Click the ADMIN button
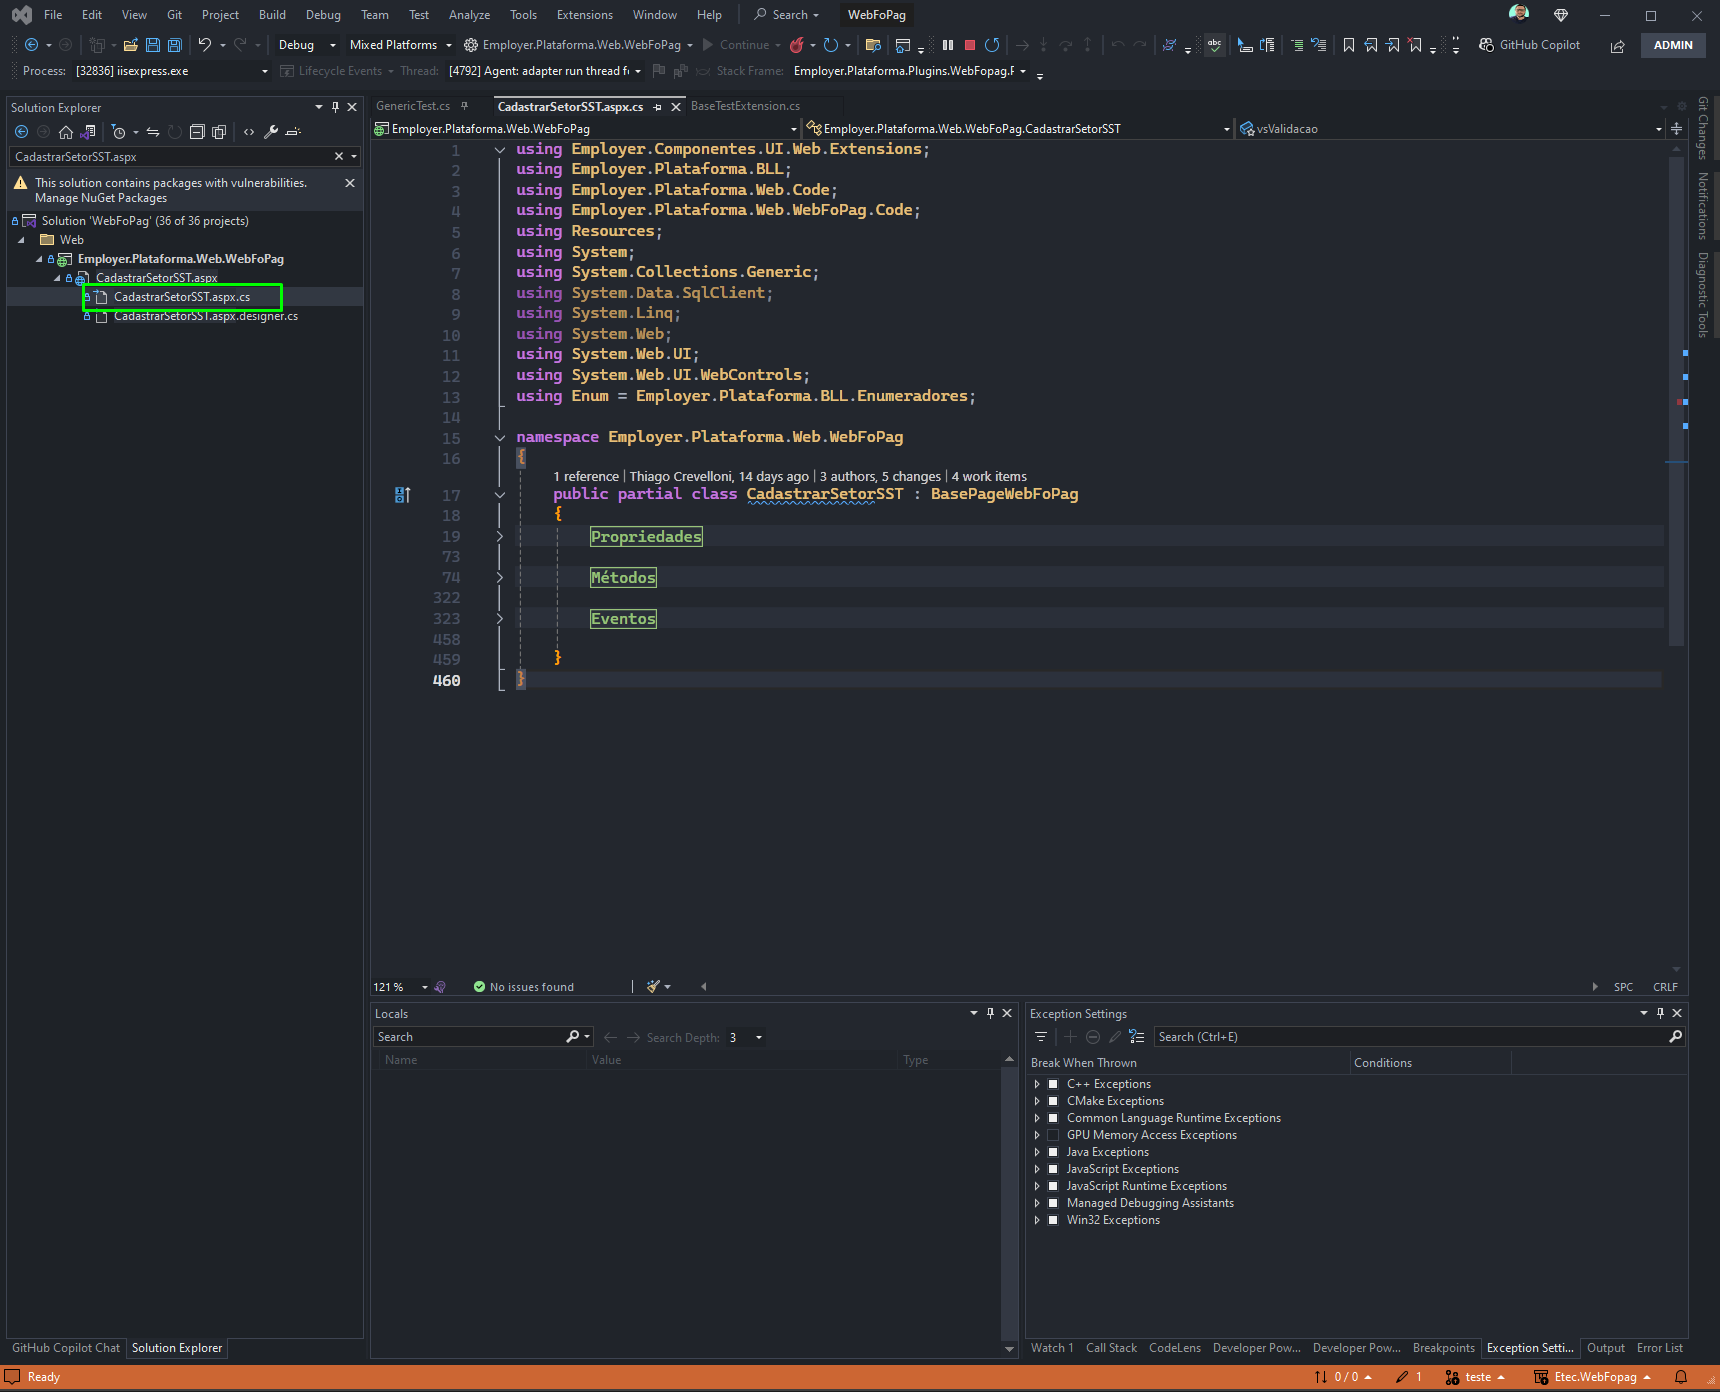Viewport: 1720px width, 1392px height. [x=1673, y=45]
